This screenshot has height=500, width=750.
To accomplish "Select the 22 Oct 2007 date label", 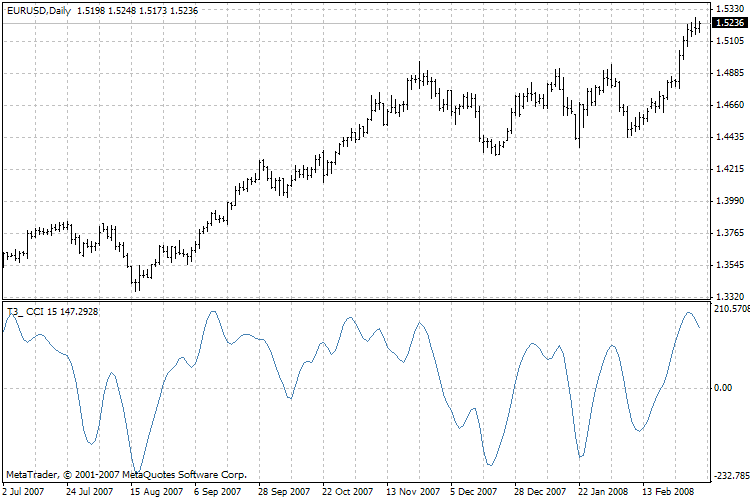I will click(347, 491).
